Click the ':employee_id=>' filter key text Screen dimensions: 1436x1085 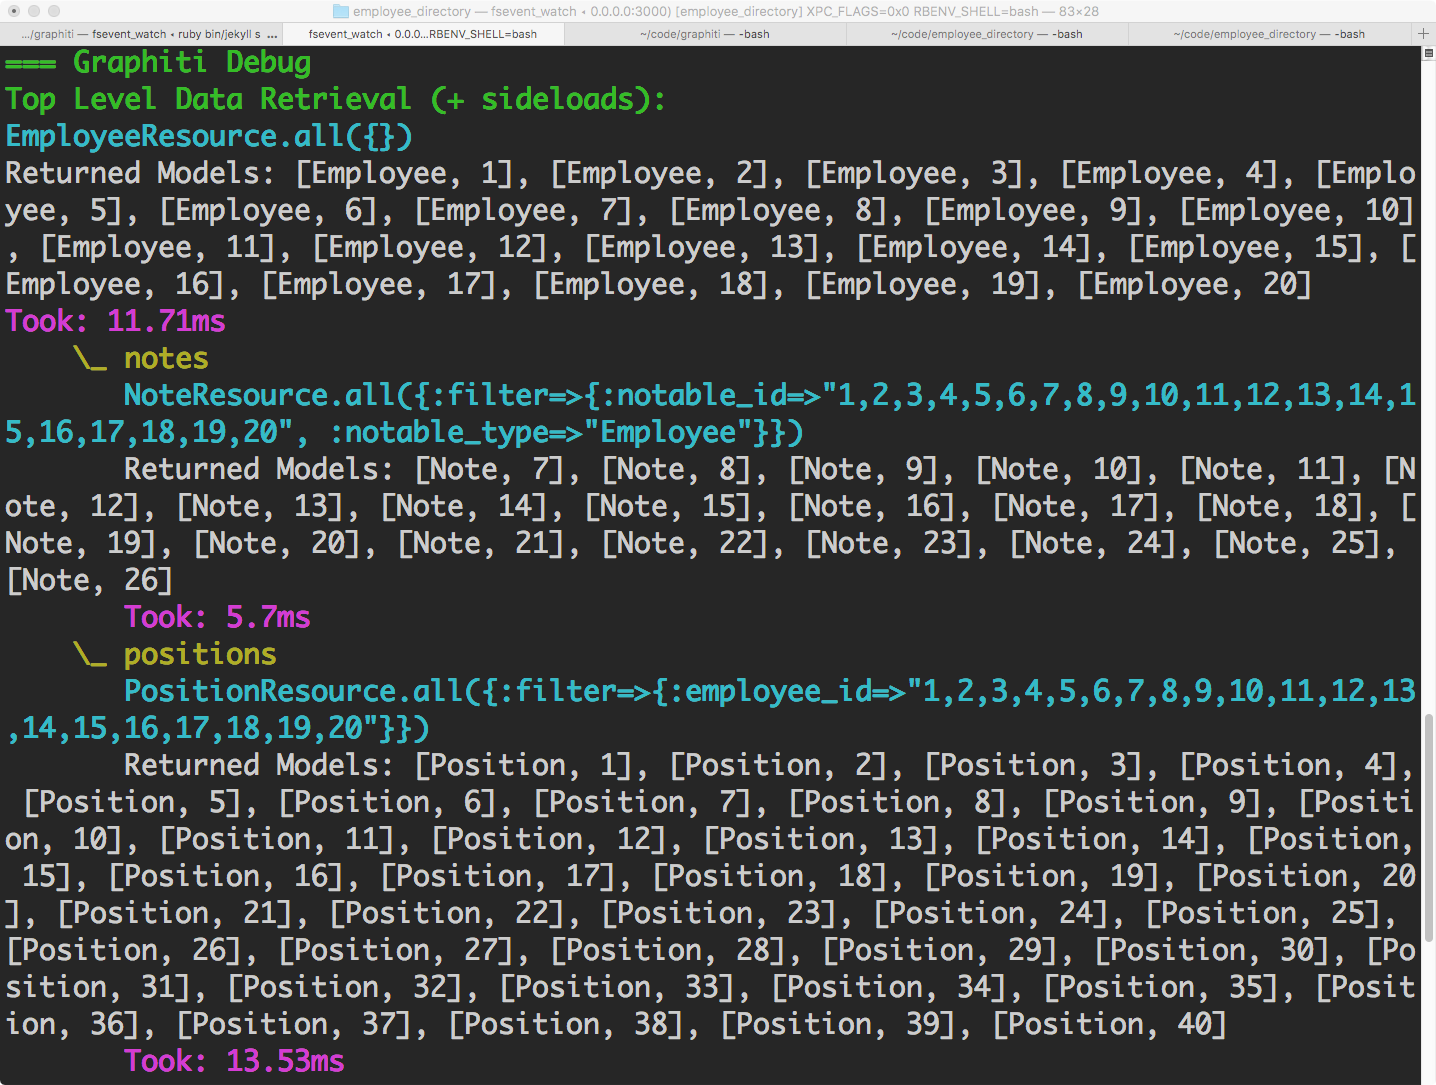click(x=787, y=691)
